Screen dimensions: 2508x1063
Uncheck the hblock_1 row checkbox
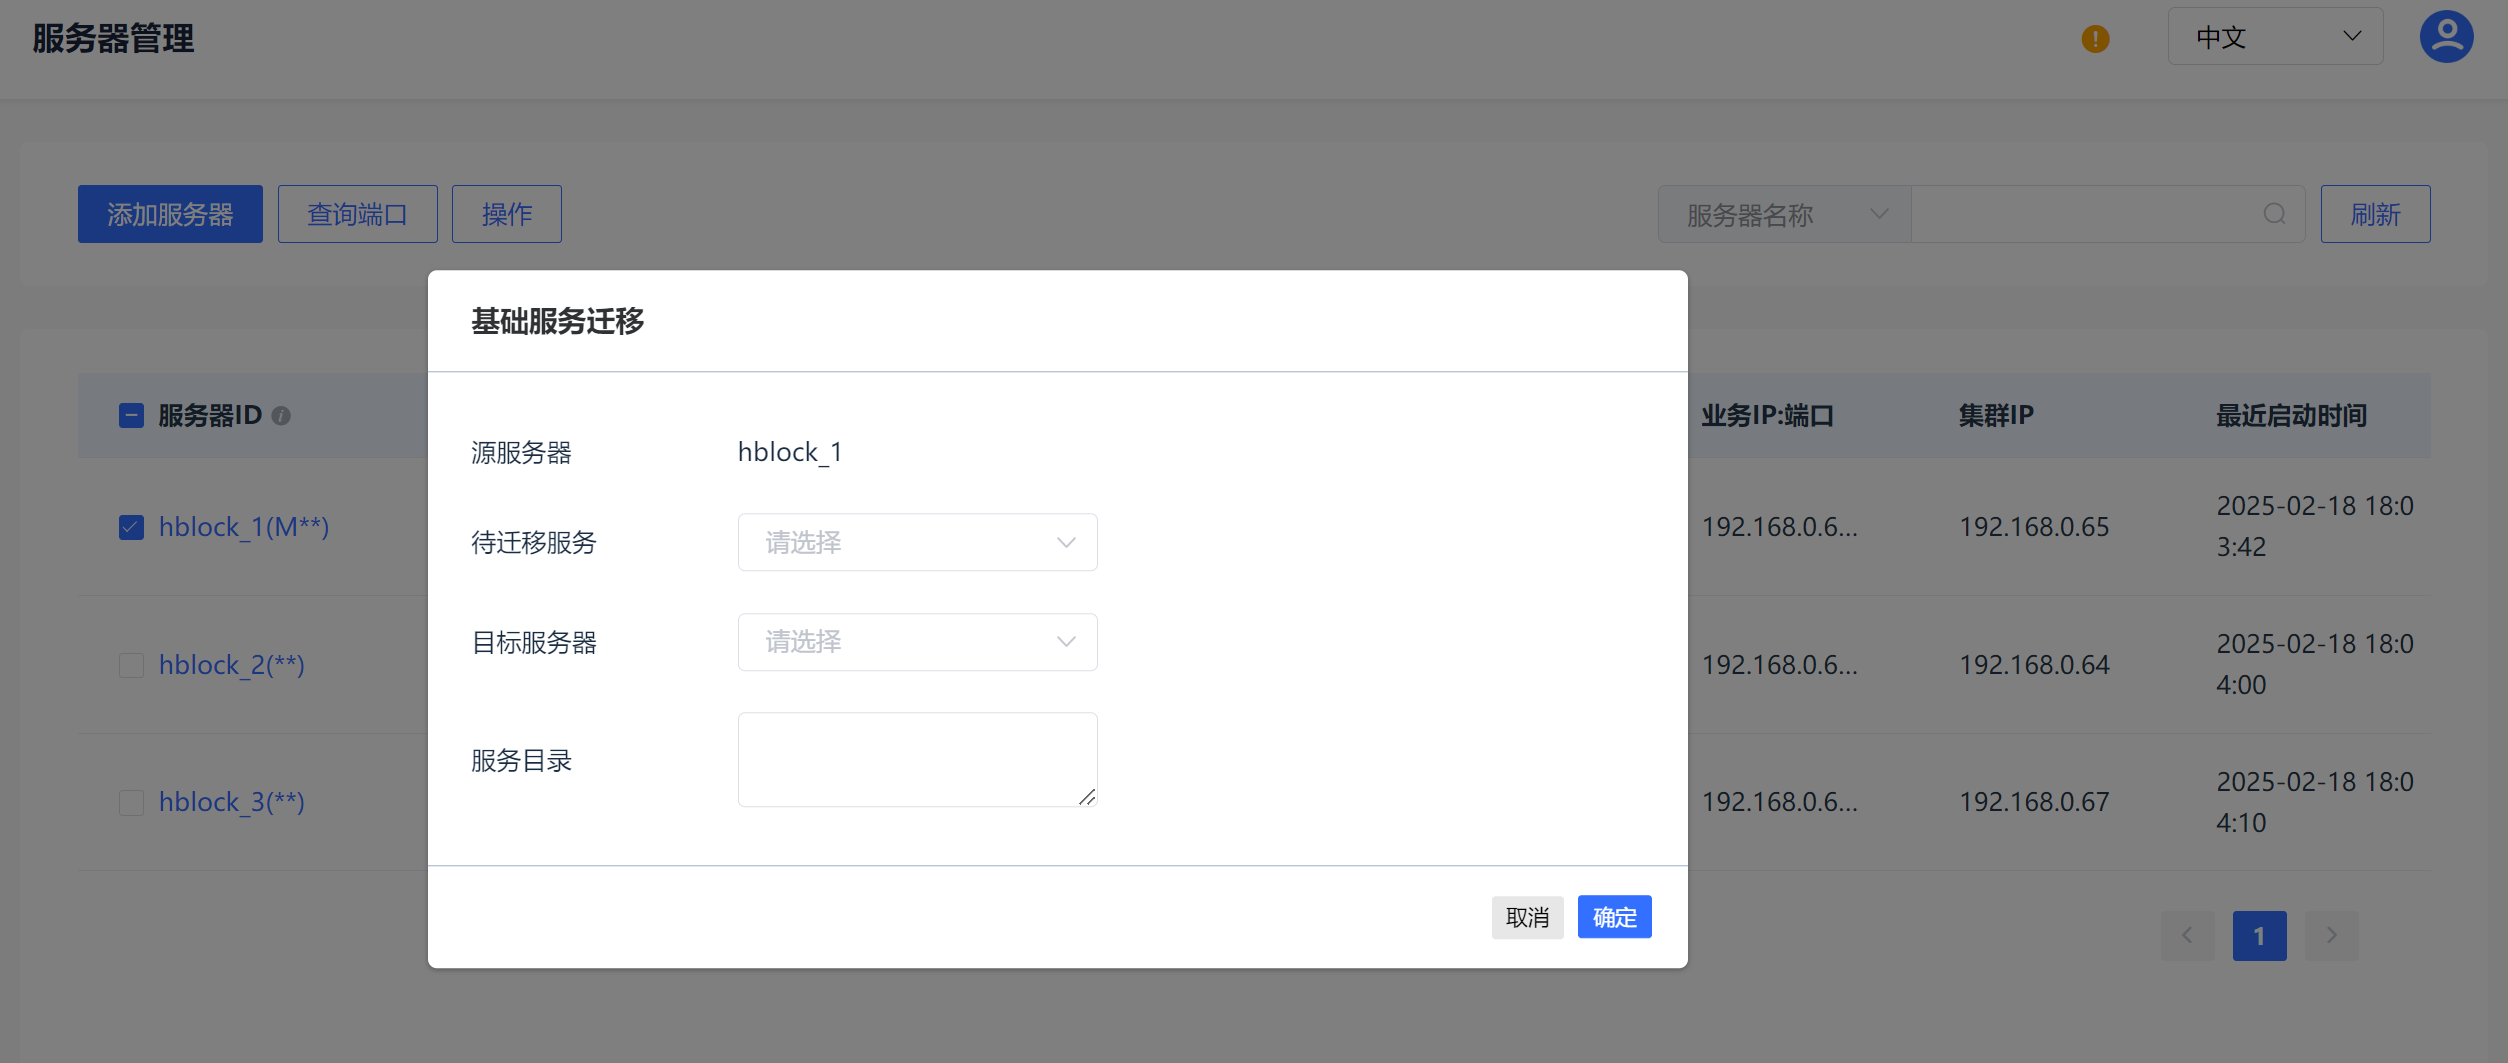(131, 527)
